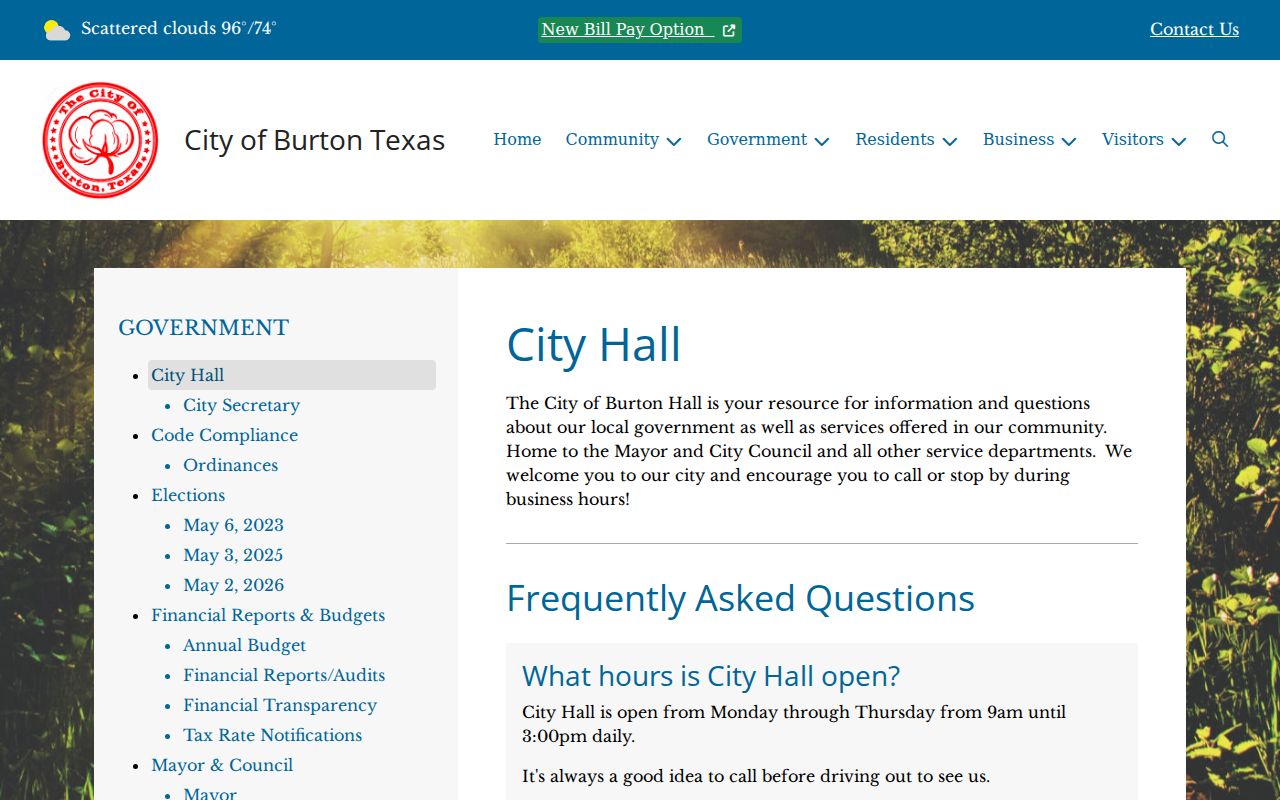
Task: Open Financial Transparency sidebar link
Action: (x=280, y=705)
